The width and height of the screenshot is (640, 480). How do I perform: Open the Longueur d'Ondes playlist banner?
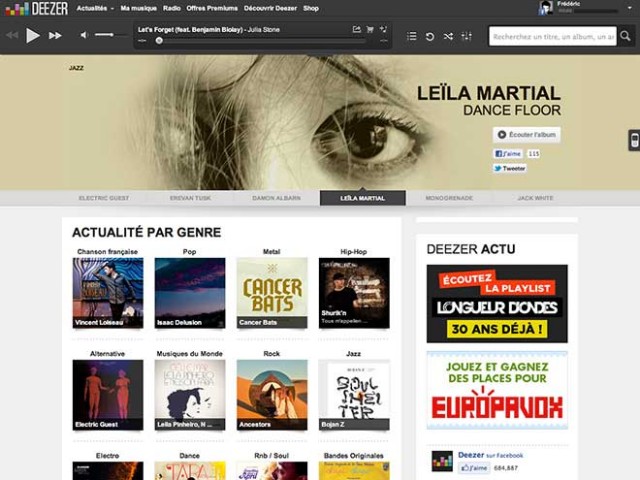tap(497, 304)
